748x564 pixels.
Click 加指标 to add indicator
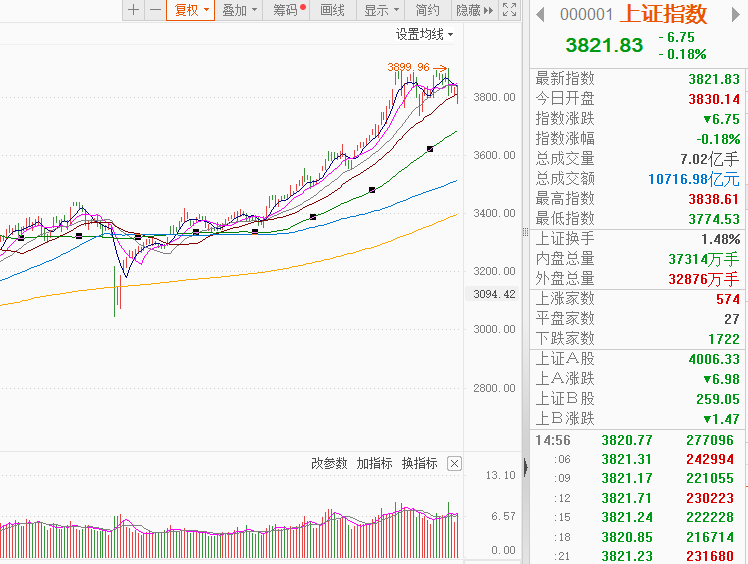pyautogui.click(x=374, y=463)
